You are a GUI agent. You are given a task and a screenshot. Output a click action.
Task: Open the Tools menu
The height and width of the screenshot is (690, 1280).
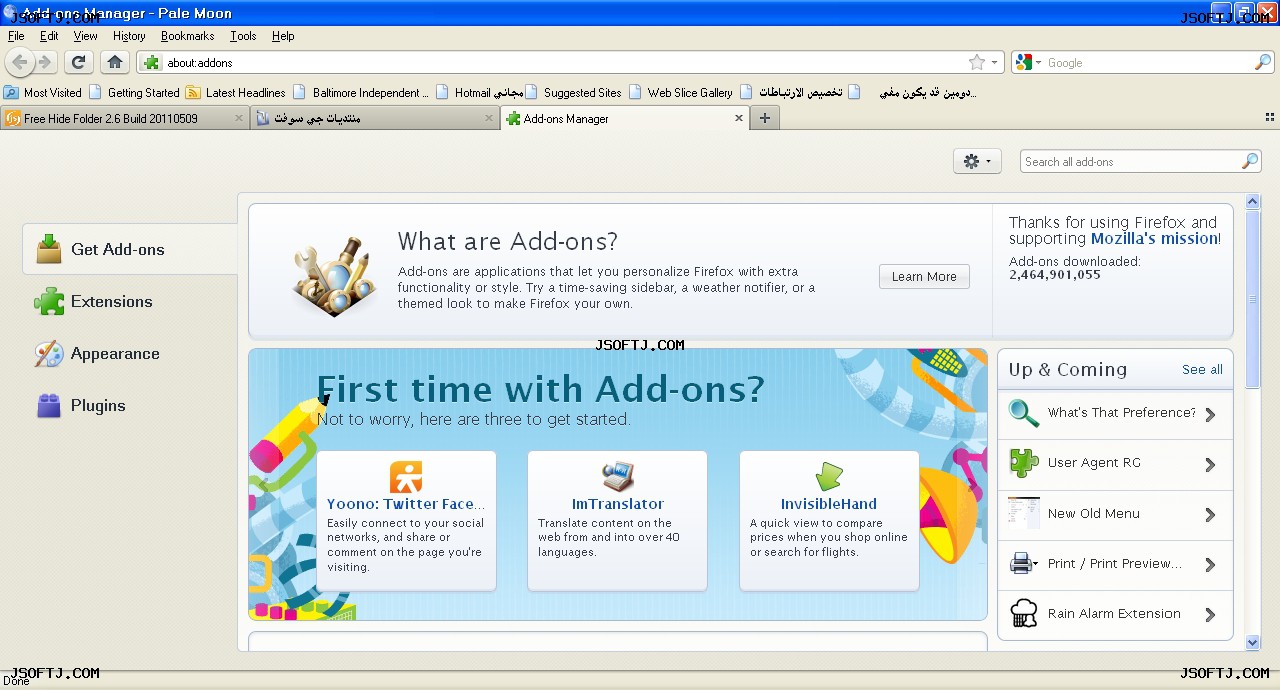click(243, 36)
